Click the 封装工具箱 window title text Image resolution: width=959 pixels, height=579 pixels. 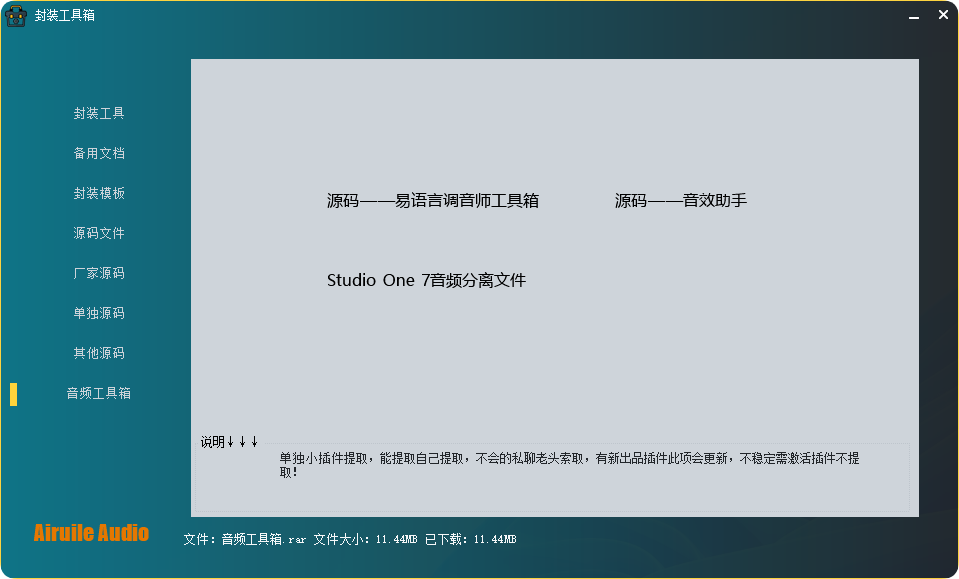coord(65,15)
